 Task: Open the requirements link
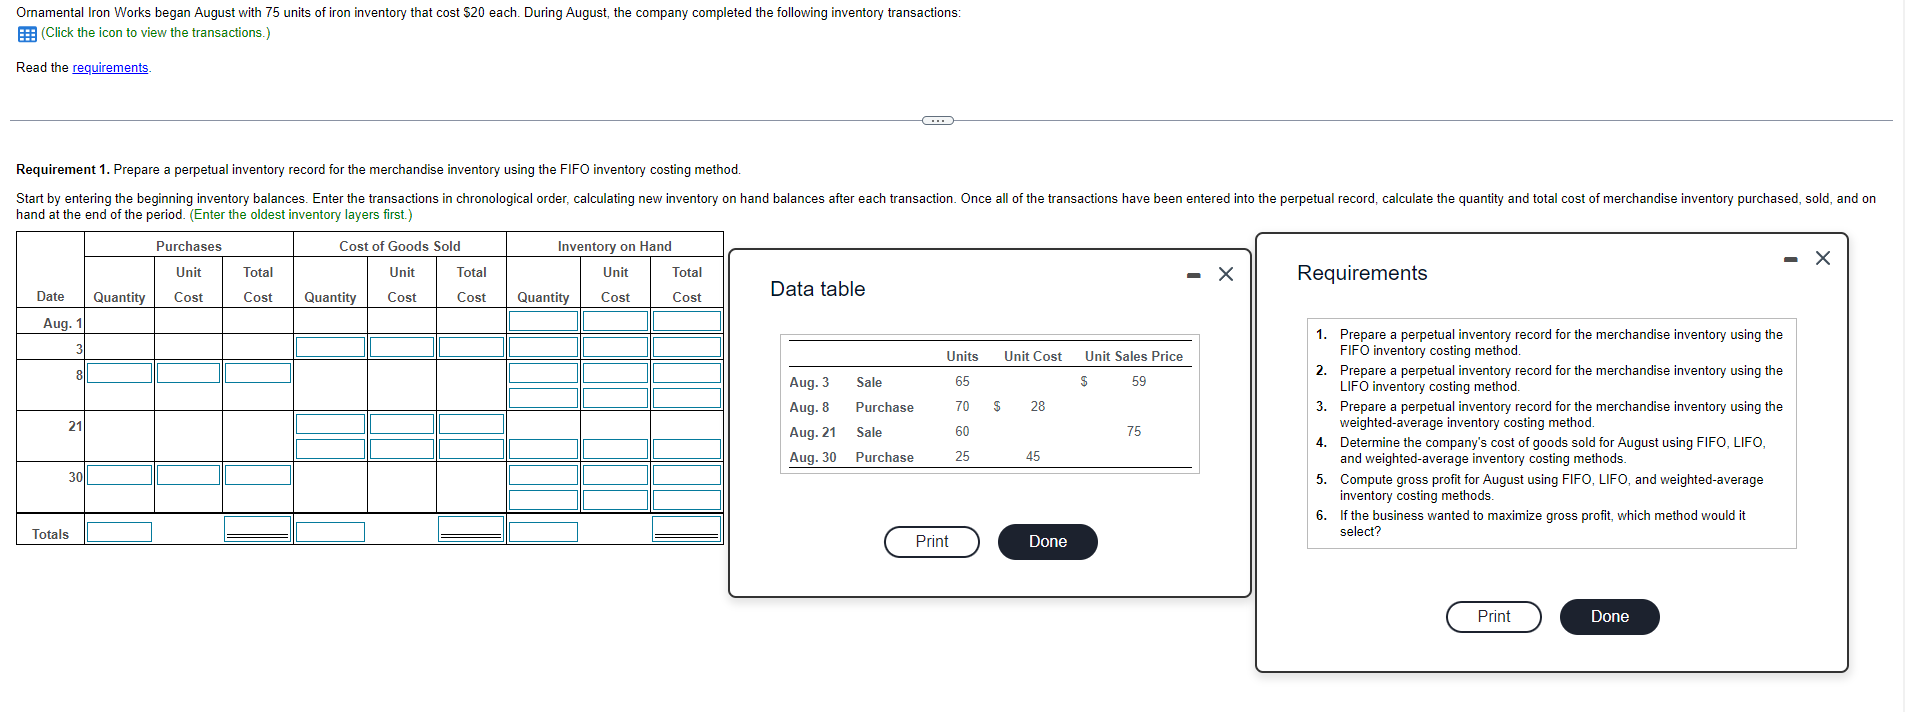click(110, 68)
